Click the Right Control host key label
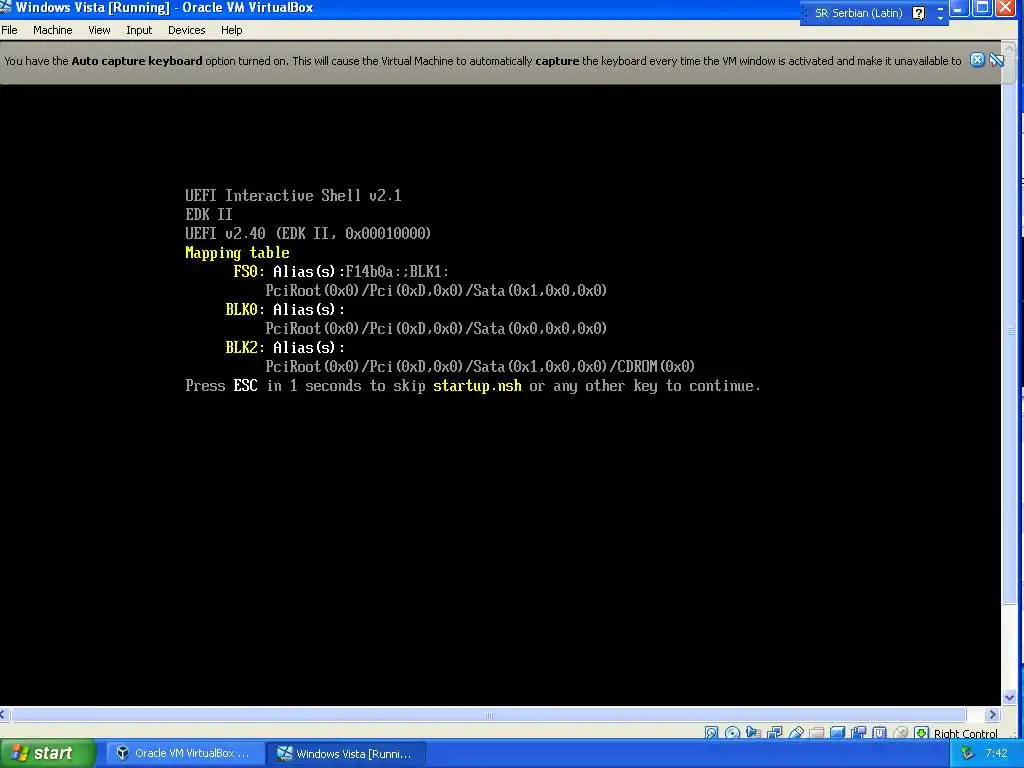Image resolution: width=1024 pixels, height=768 pixels. [x=966, y=733]
